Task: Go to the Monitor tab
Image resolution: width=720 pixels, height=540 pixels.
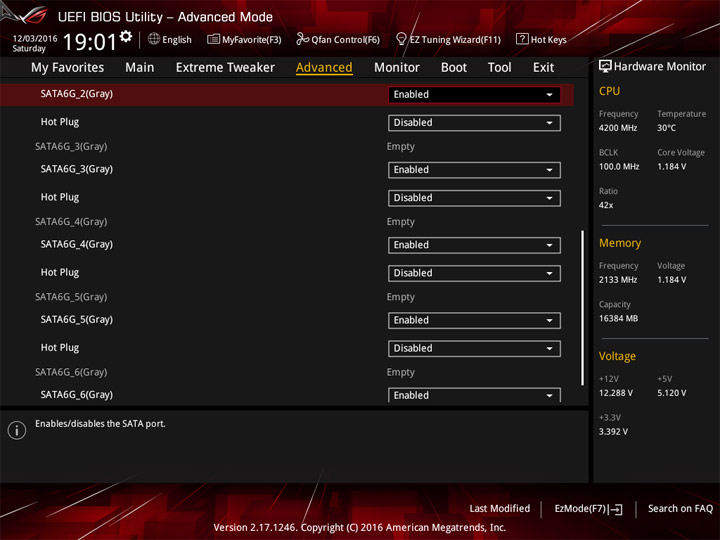Action: tap(397, 68)
